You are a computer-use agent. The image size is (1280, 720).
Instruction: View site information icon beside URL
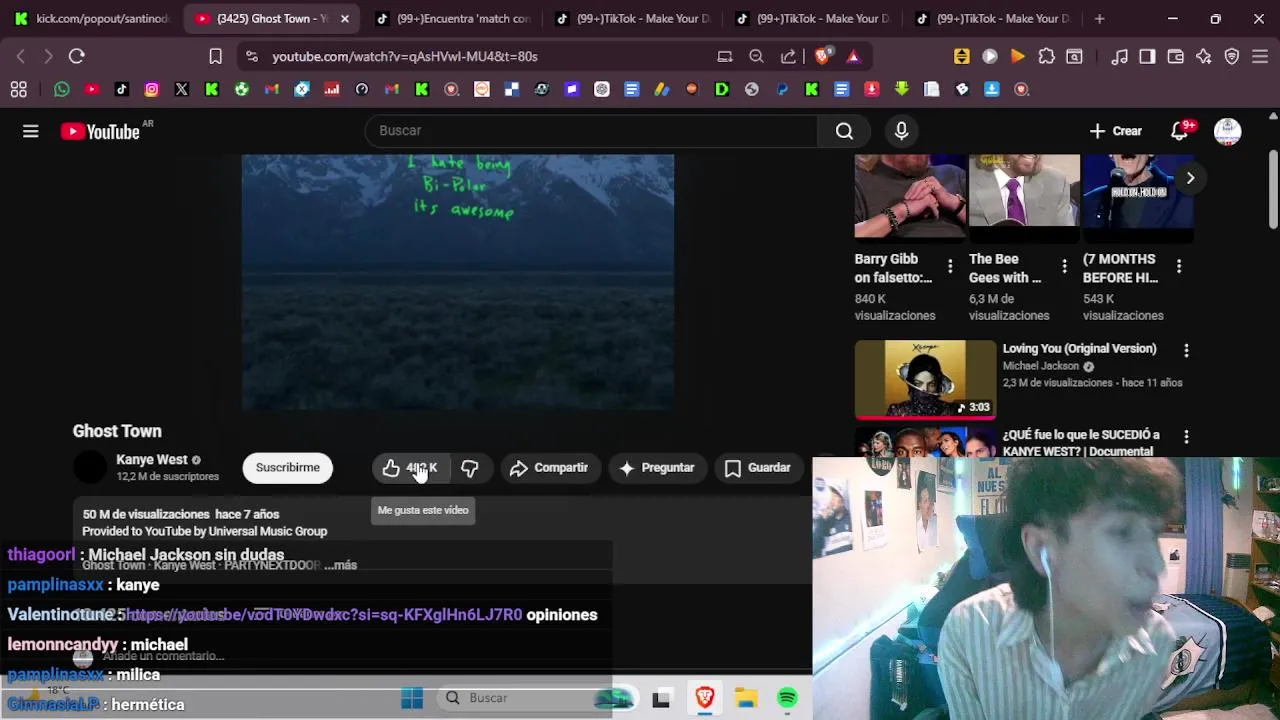coord(251,57)
